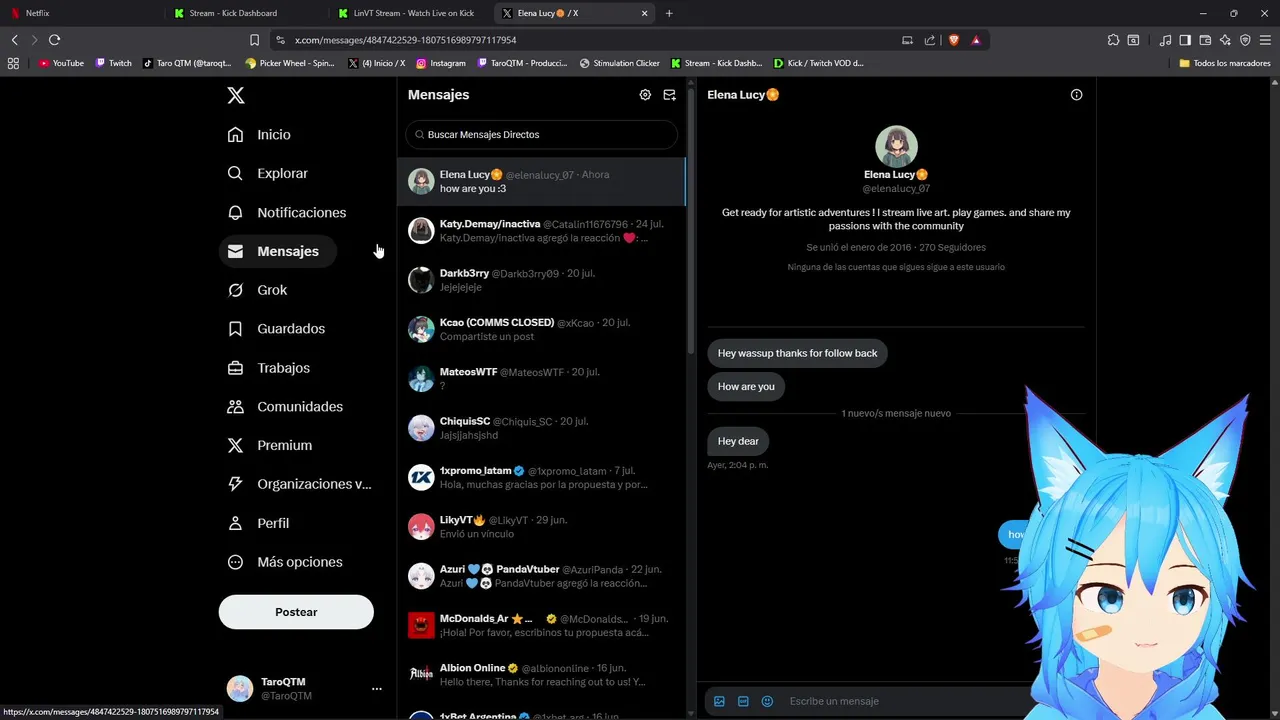This screenshot has height=720, width=1280.
Task: Switch to Netflix browser tab
Action: [x=82, y=13]
